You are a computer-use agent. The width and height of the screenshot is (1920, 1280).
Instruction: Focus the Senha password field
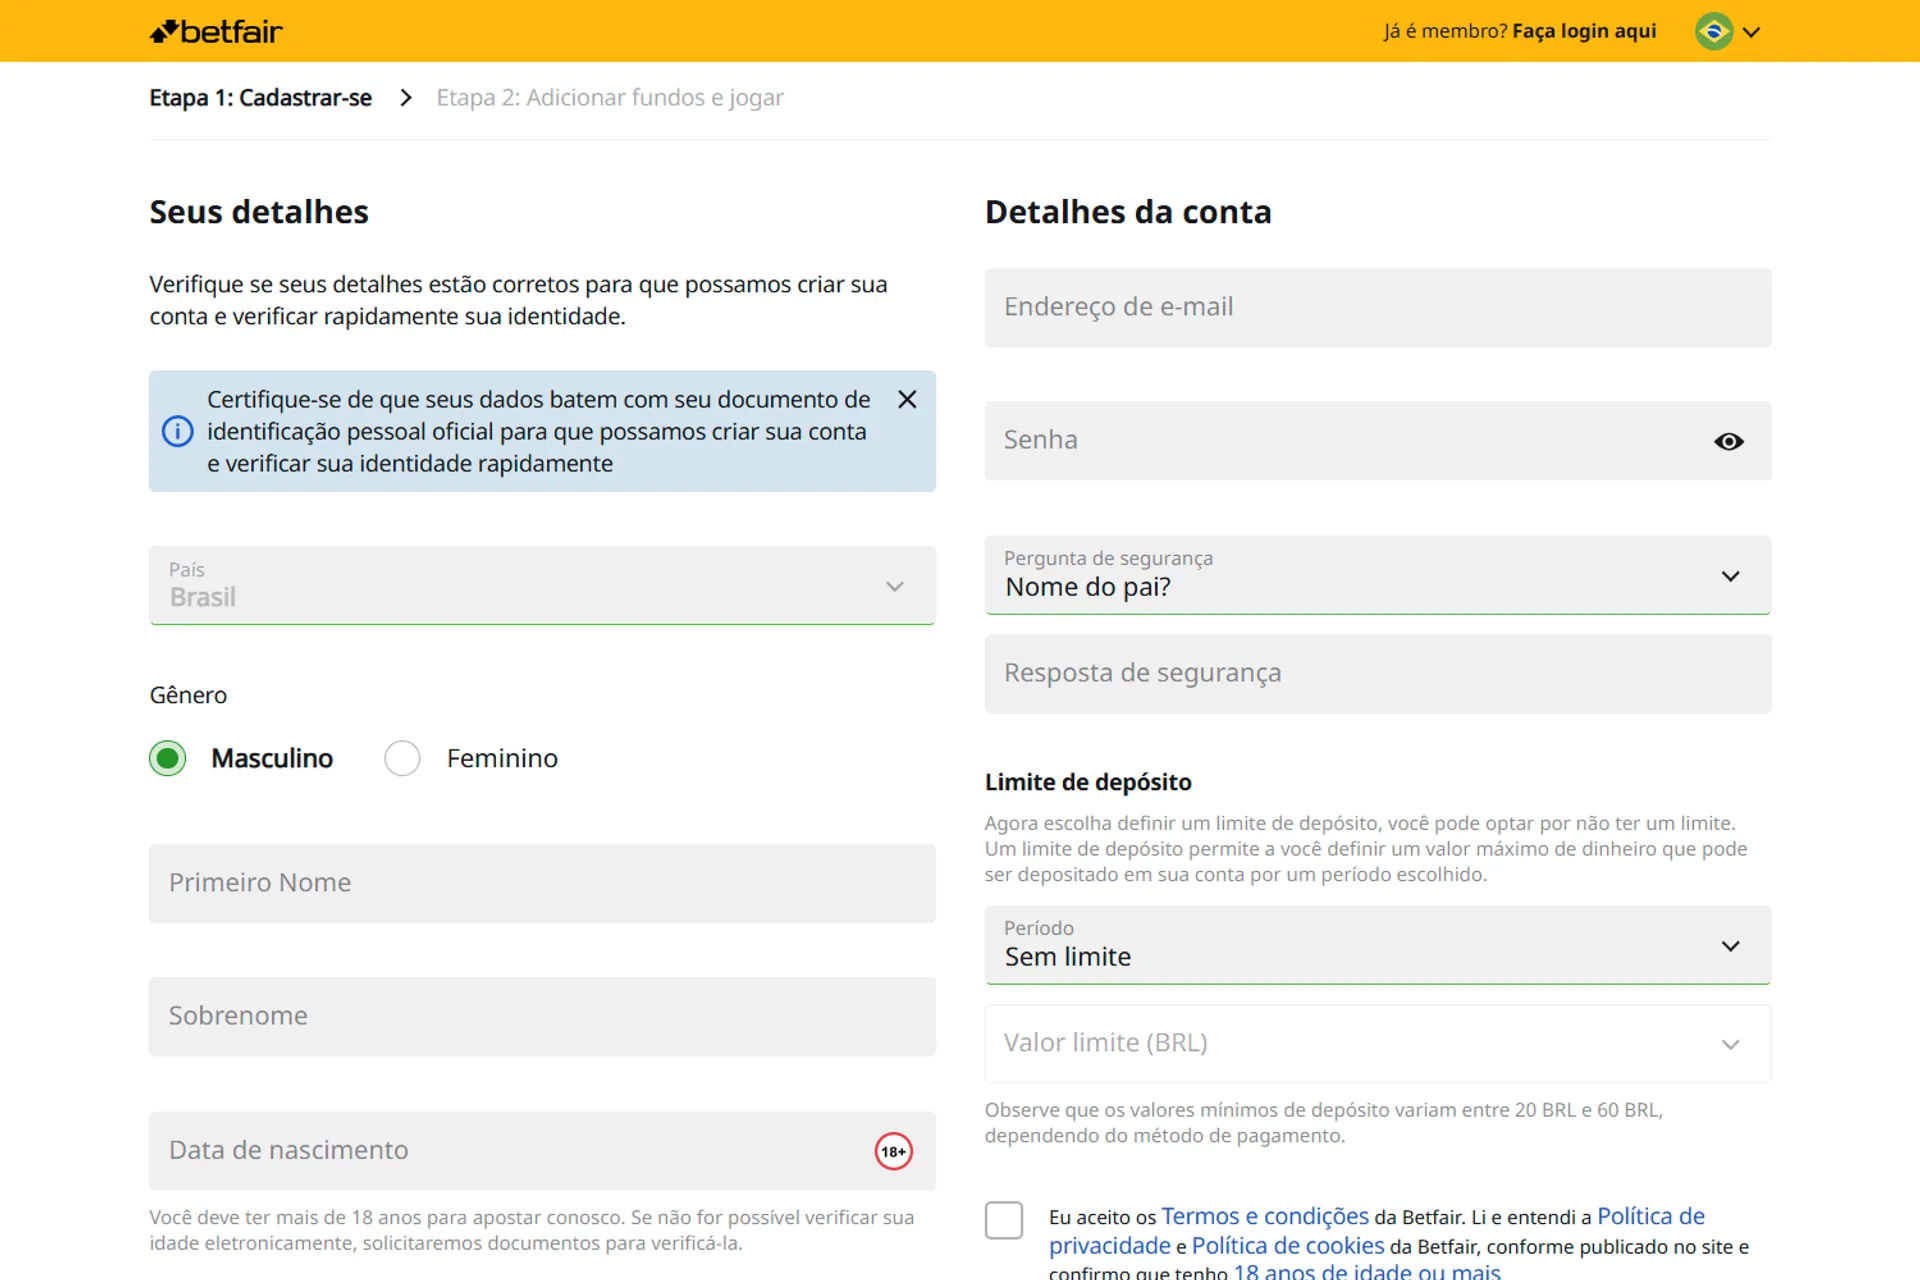coord(1377,441)
